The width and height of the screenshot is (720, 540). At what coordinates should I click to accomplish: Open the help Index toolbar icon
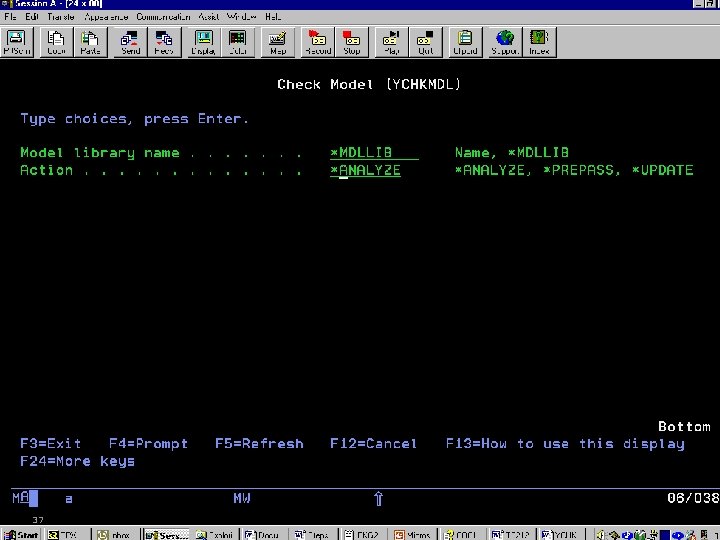click(539, 42)
